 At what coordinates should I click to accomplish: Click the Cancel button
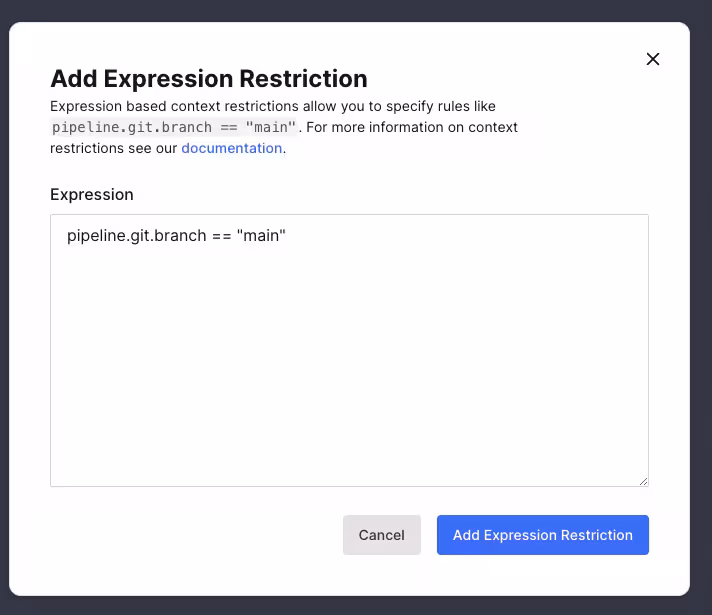tap(381, 535)
